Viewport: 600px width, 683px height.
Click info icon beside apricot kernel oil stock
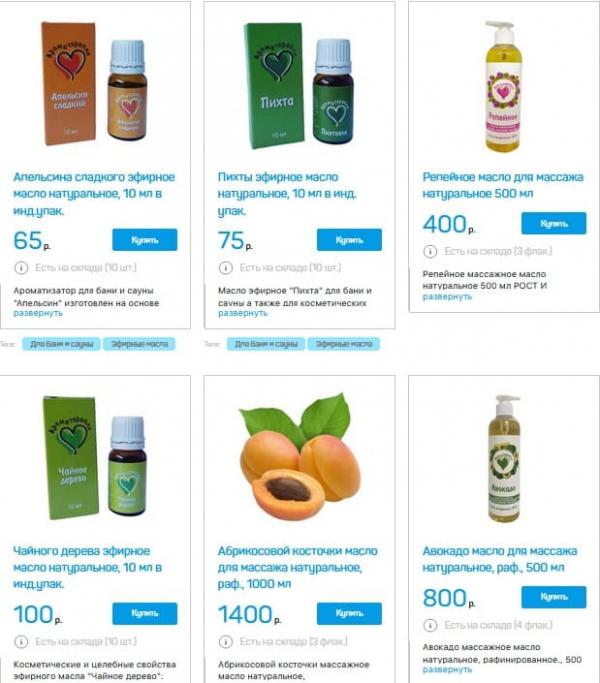pyautogui.click(x=225, y=642)
